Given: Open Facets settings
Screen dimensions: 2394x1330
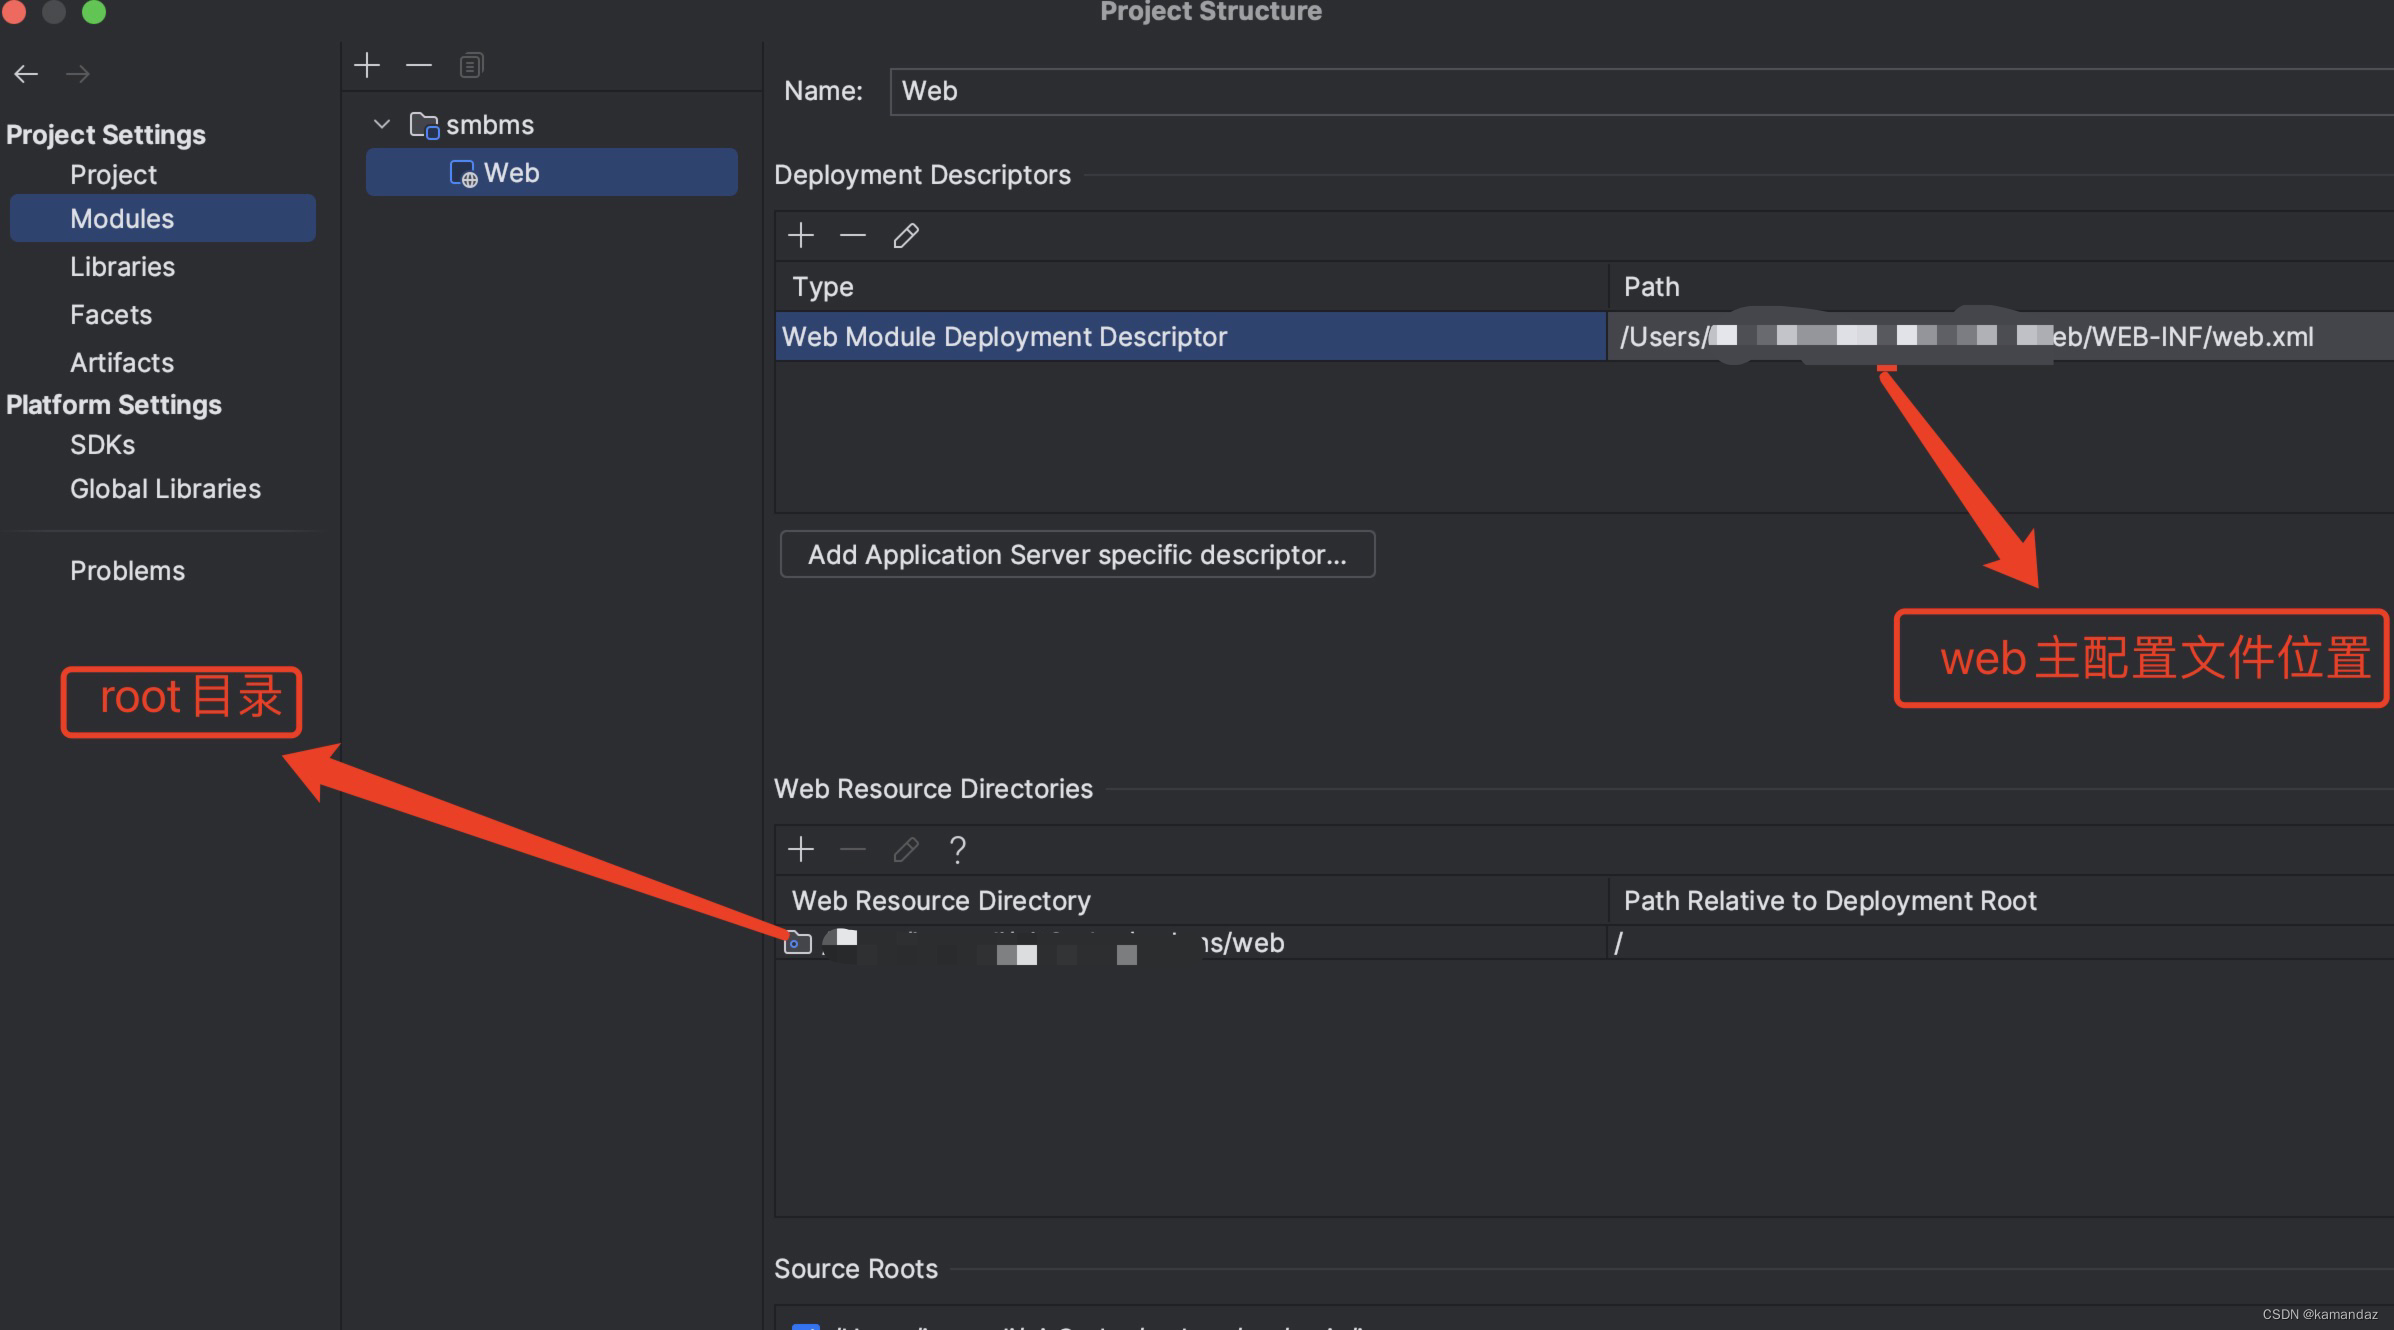Looking at the screenshot, I should point(111,315).
